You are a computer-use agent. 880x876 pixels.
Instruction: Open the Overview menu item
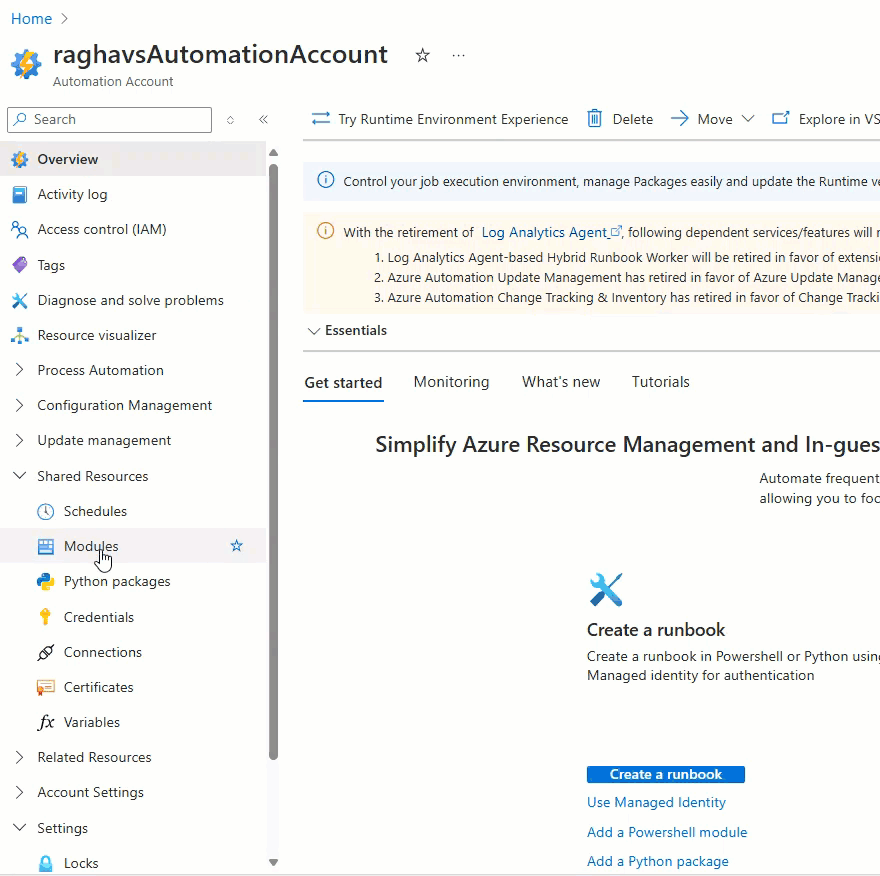pyautogui.click(x=133, y=159)
